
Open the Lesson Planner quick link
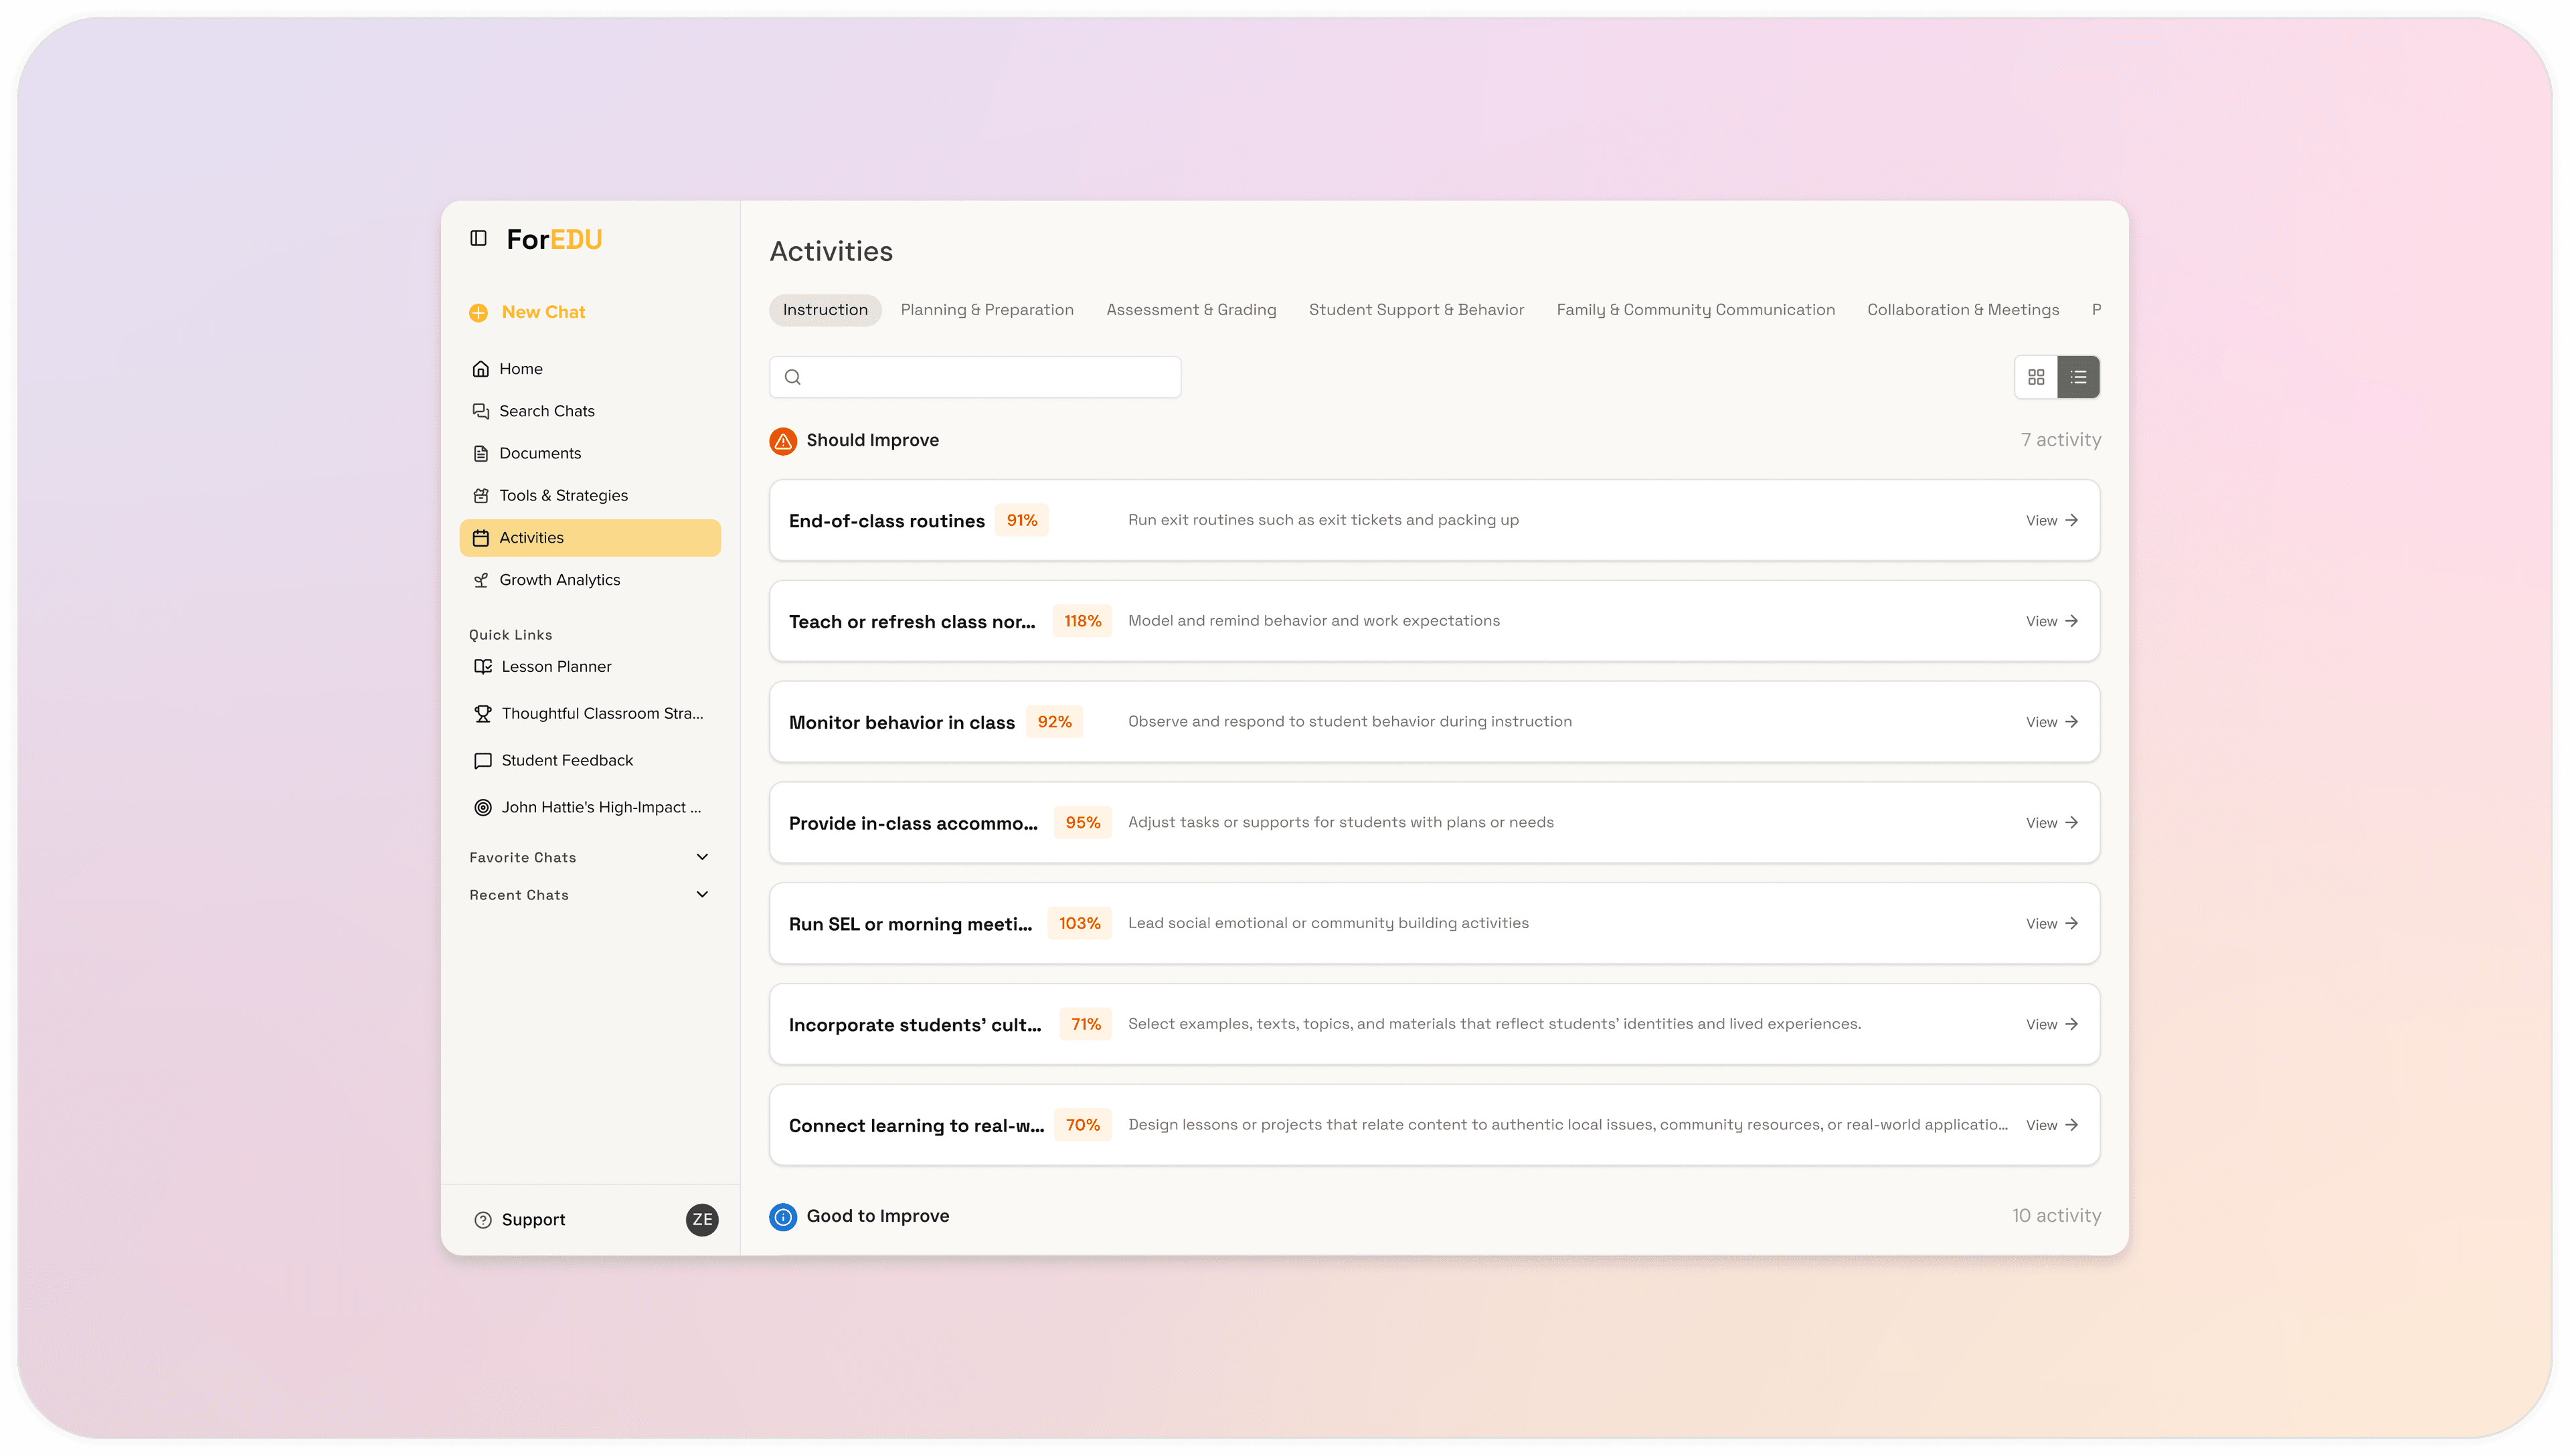click(557, 666)
